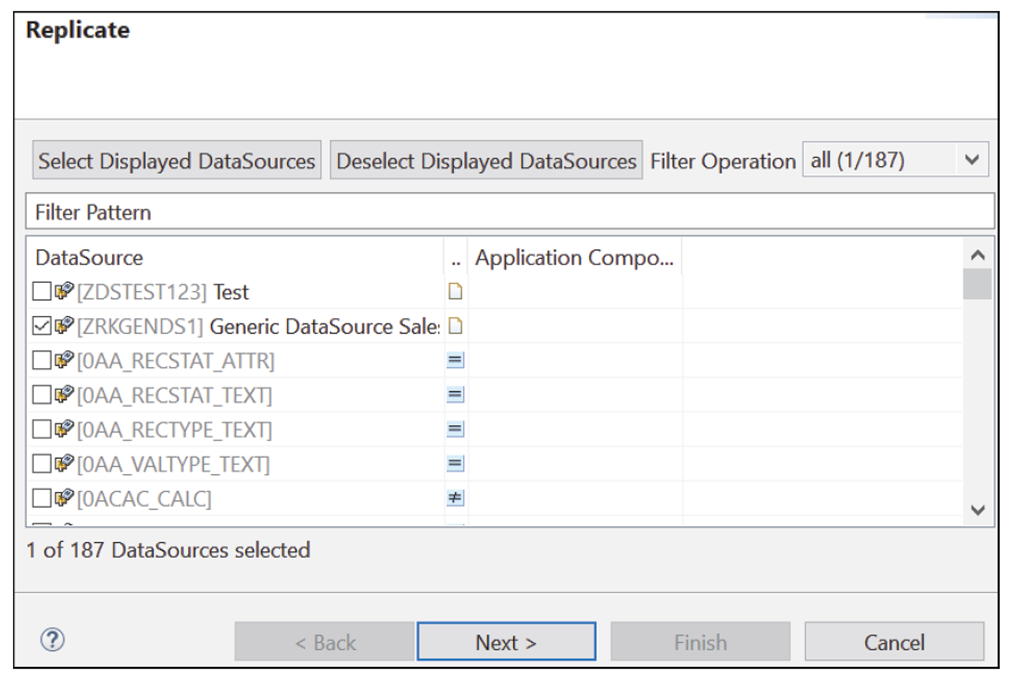Click the DataSource icon next to ZDSTEST123 Test

click(63, 291)
